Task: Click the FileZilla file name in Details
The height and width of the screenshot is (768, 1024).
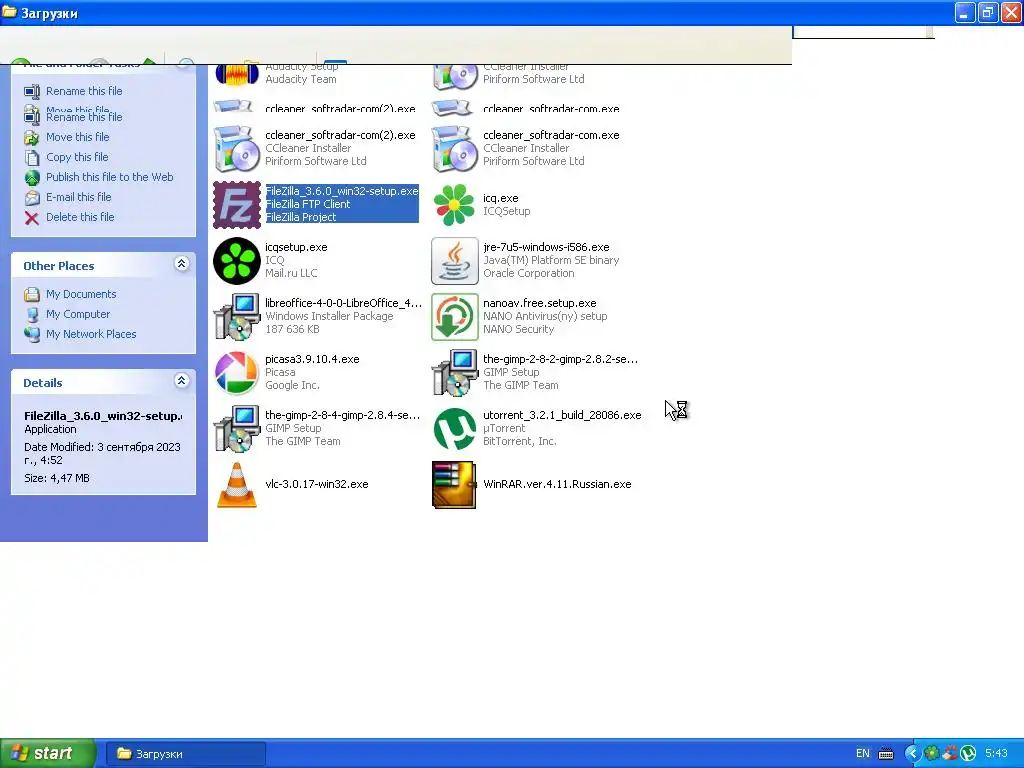Action: (x=103, y=416)
